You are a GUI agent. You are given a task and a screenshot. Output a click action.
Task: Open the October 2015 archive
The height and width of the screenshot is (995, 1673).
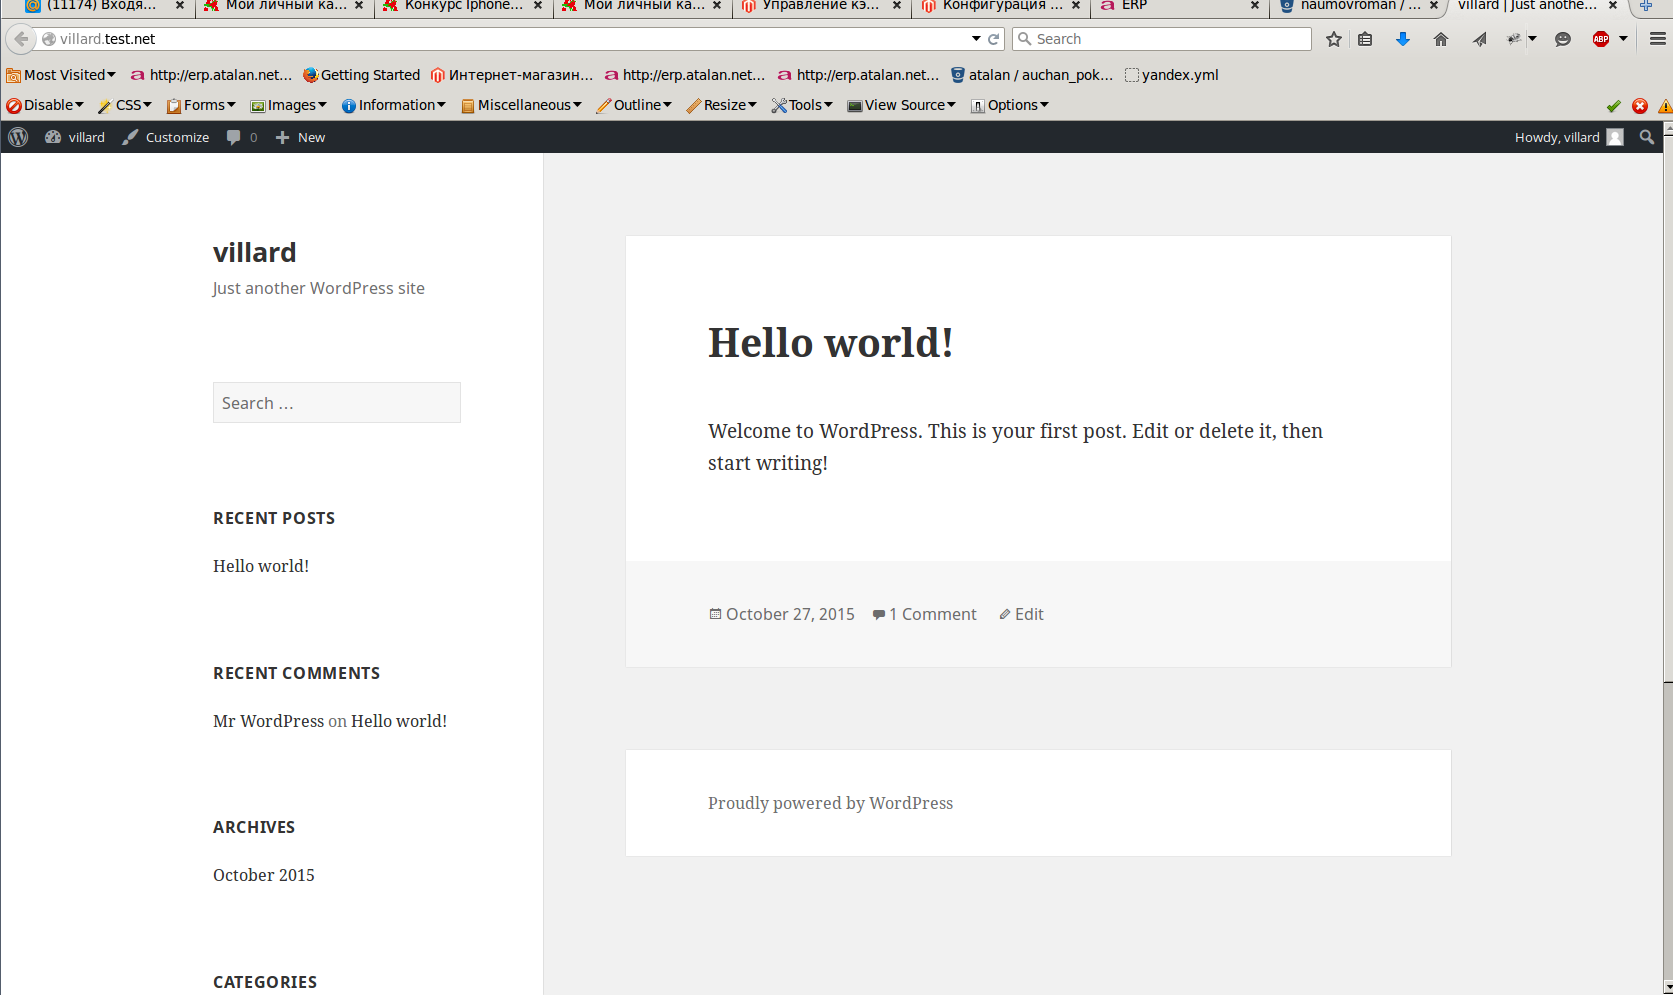[x=264, y=875]
